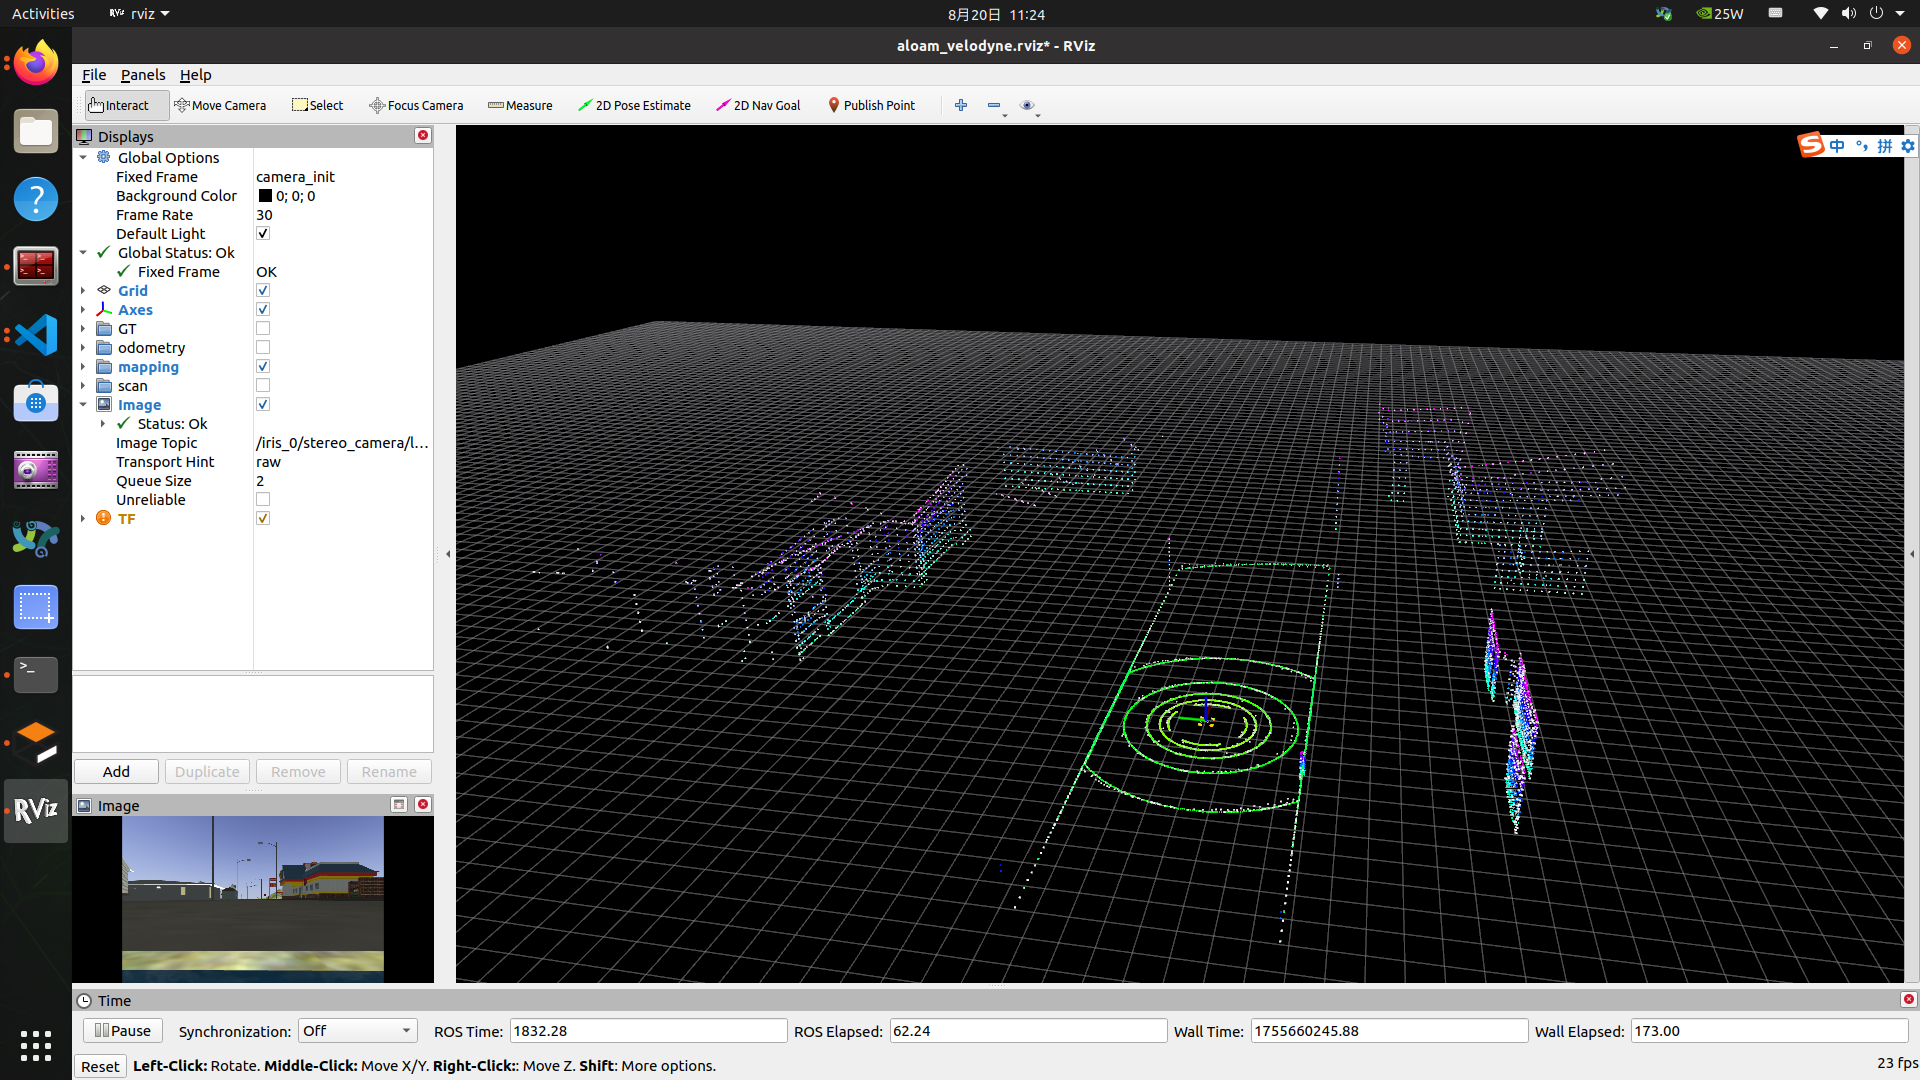Float the Image panel with its undock icon
This screenshot has width=1920, height=1080.
399,804
